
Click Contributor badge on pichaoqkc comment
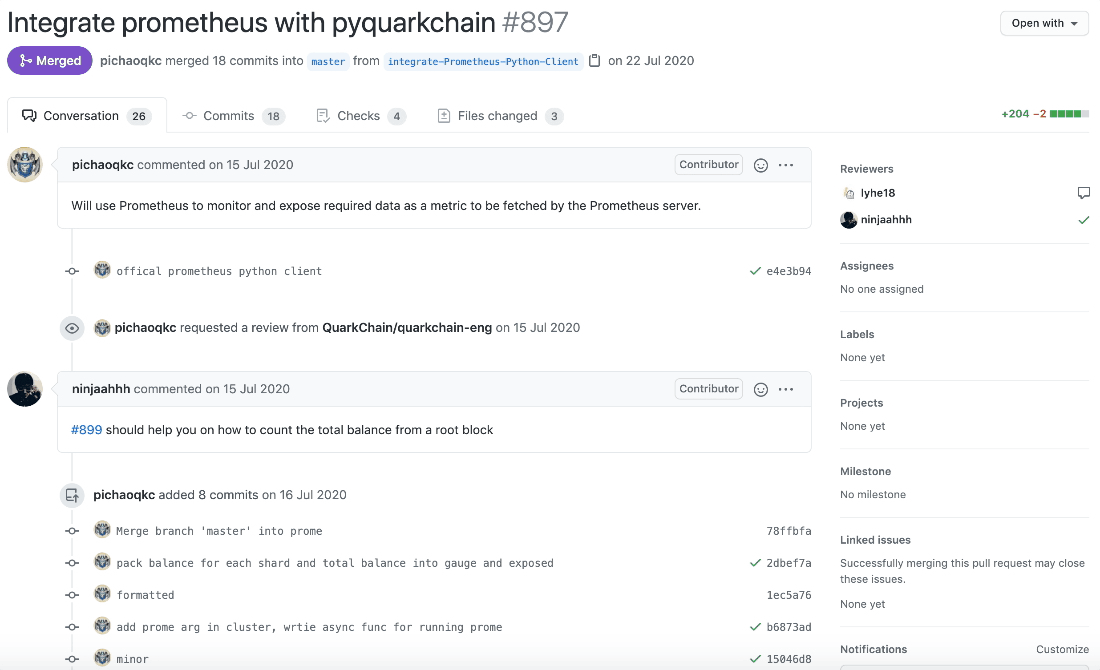point(709,164)
